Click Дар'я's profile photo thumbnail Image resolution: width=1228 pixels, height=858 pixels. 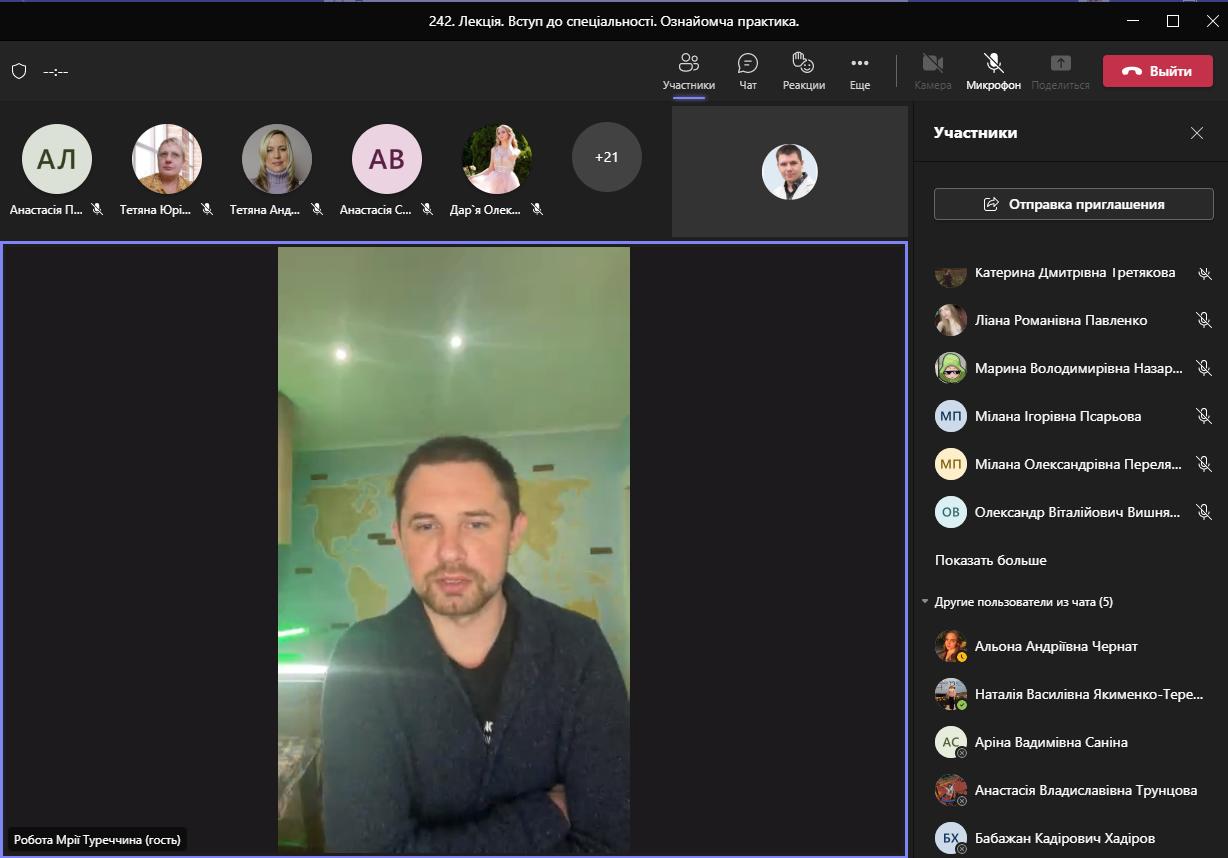(x=496, y=158)
